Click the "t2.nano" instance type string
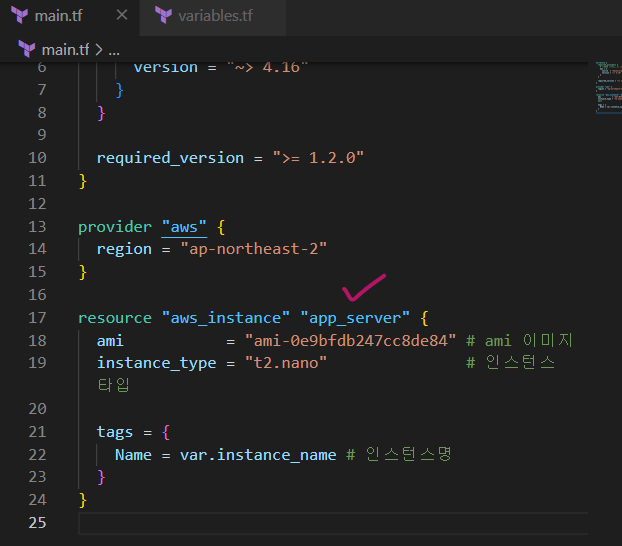Viewport: 622px width, 546px height. click(286, 363)
